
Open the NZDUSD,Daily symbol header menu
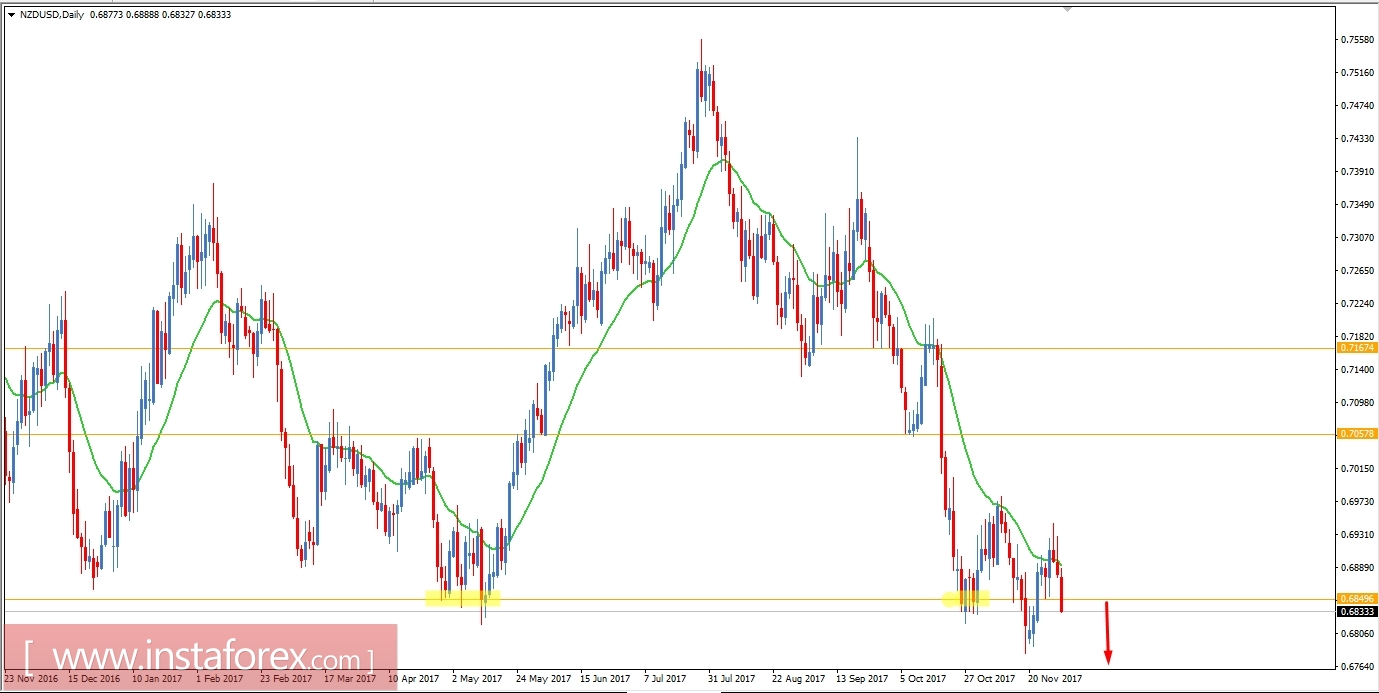tap(50, 16)
